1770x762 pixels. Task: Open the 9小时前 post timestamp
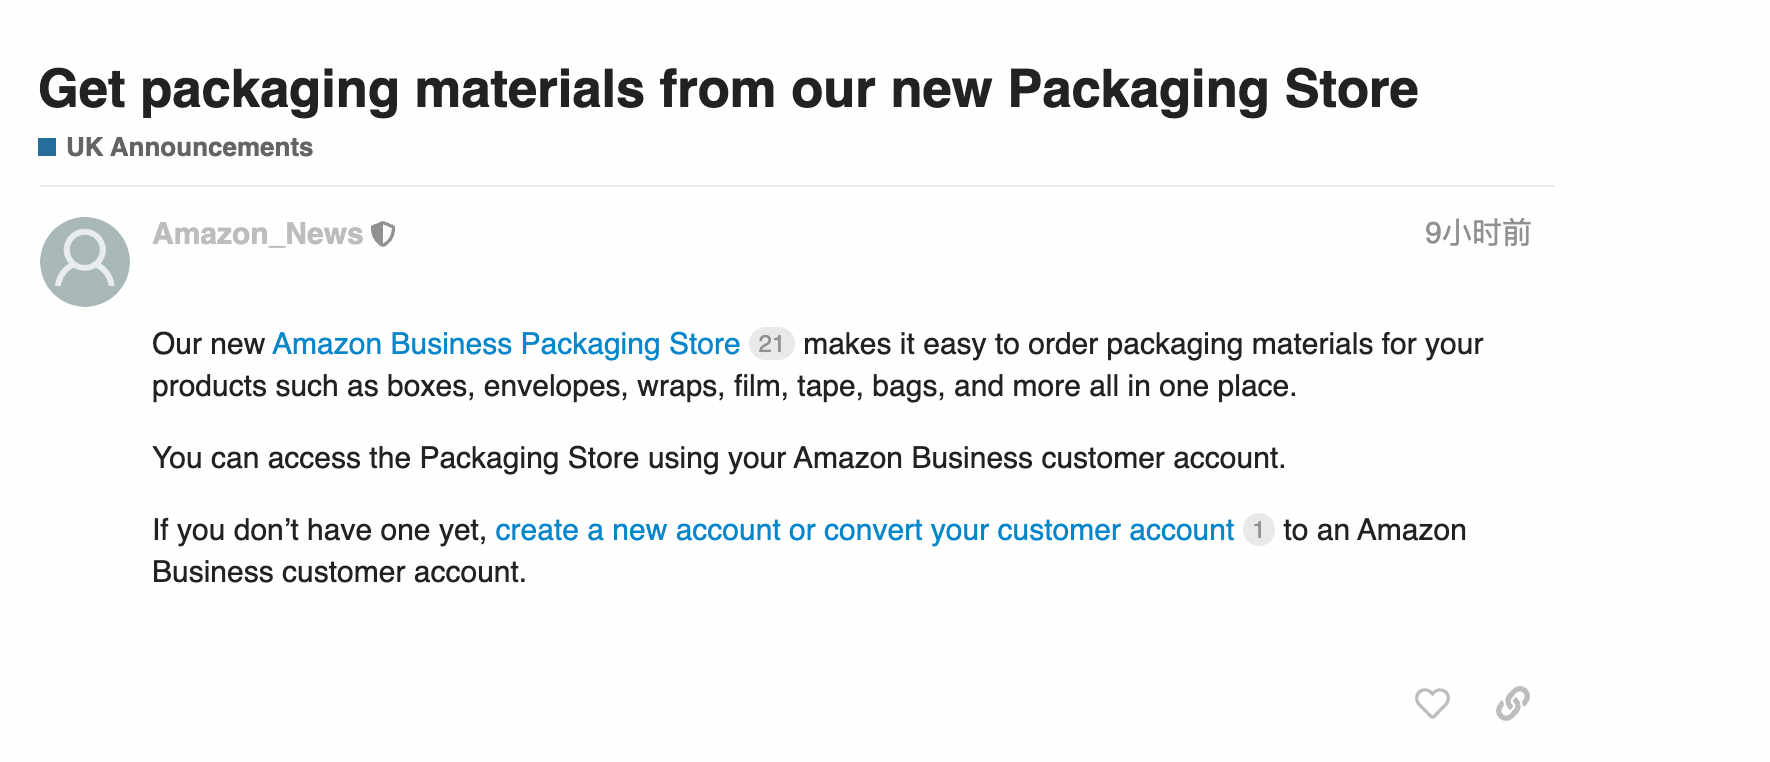coord(1477,233)
